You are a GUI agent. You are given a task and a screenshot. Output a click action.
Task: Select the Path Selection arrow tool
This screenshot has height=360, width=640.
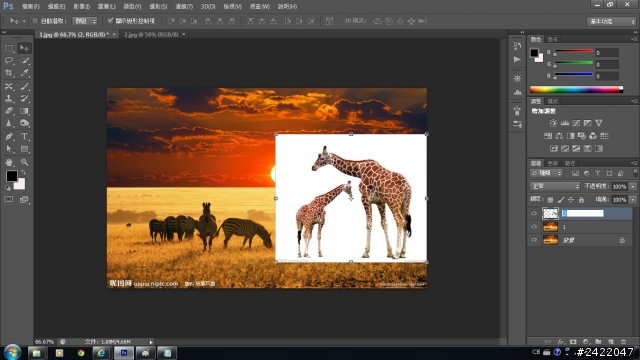point(9,149)
